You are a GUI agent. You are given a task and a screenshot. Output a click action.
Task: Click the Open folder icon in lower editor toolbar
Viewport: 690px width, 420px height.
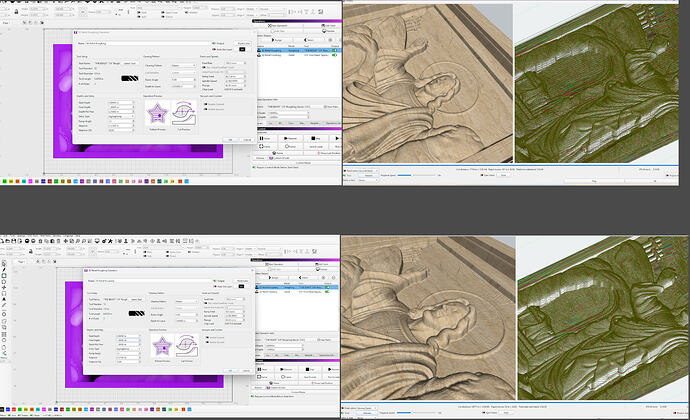(x=7, y=241)
